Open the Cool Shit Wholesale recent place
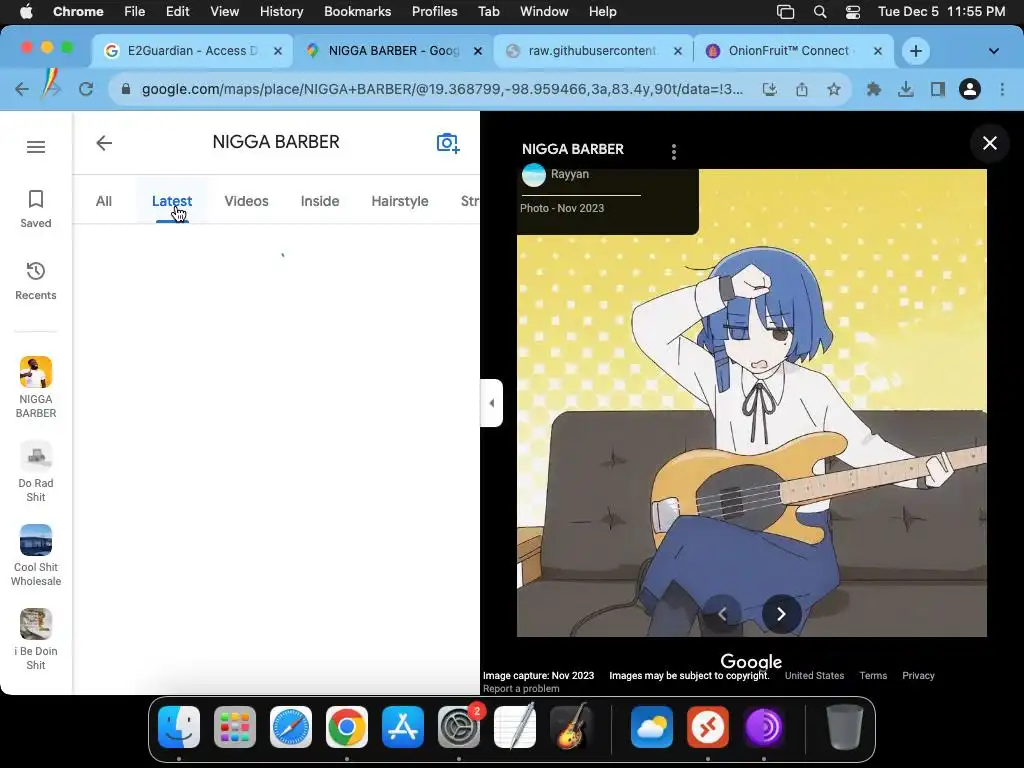Viewport: 1024px width, 768px height. coord(36,556)
